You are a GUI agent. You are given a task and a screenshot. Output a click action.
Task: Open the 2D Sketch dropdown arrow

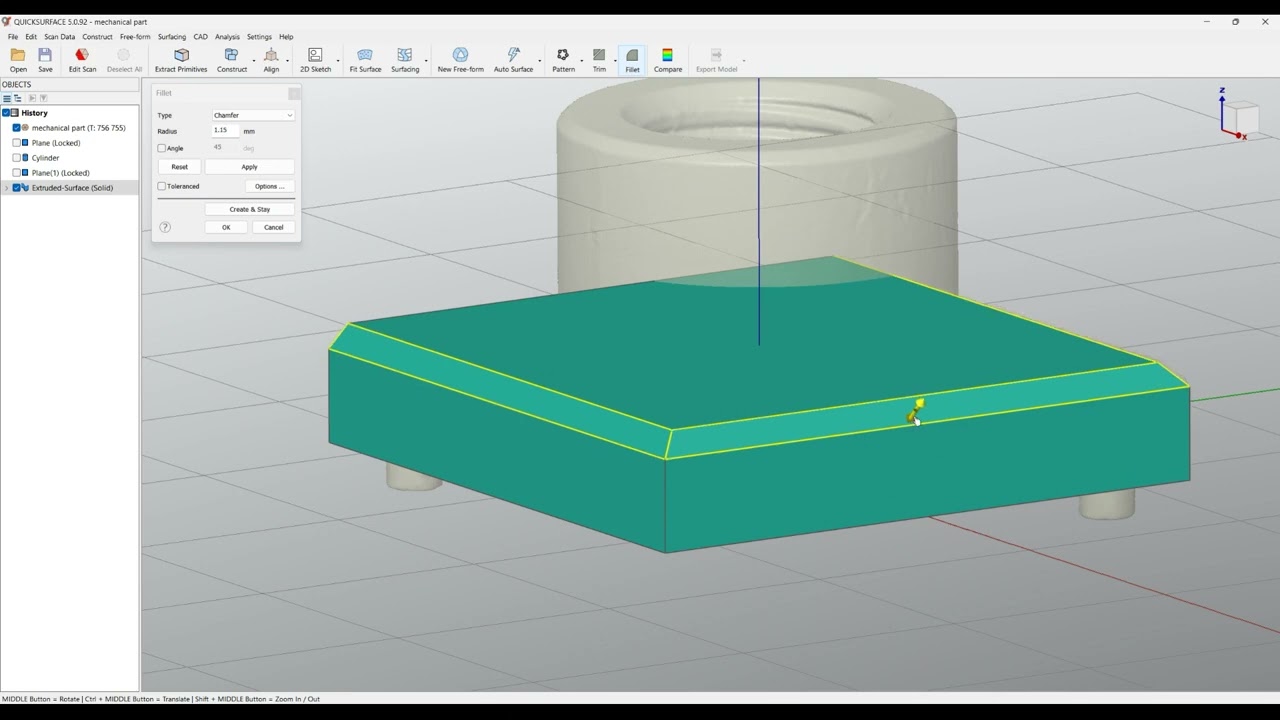pyautogui.click(x=338, y=60)
